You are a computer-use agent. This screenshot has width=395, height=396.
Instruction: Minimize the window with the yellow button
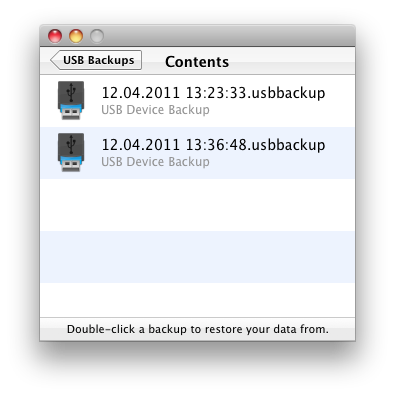(x=76, y=36)
